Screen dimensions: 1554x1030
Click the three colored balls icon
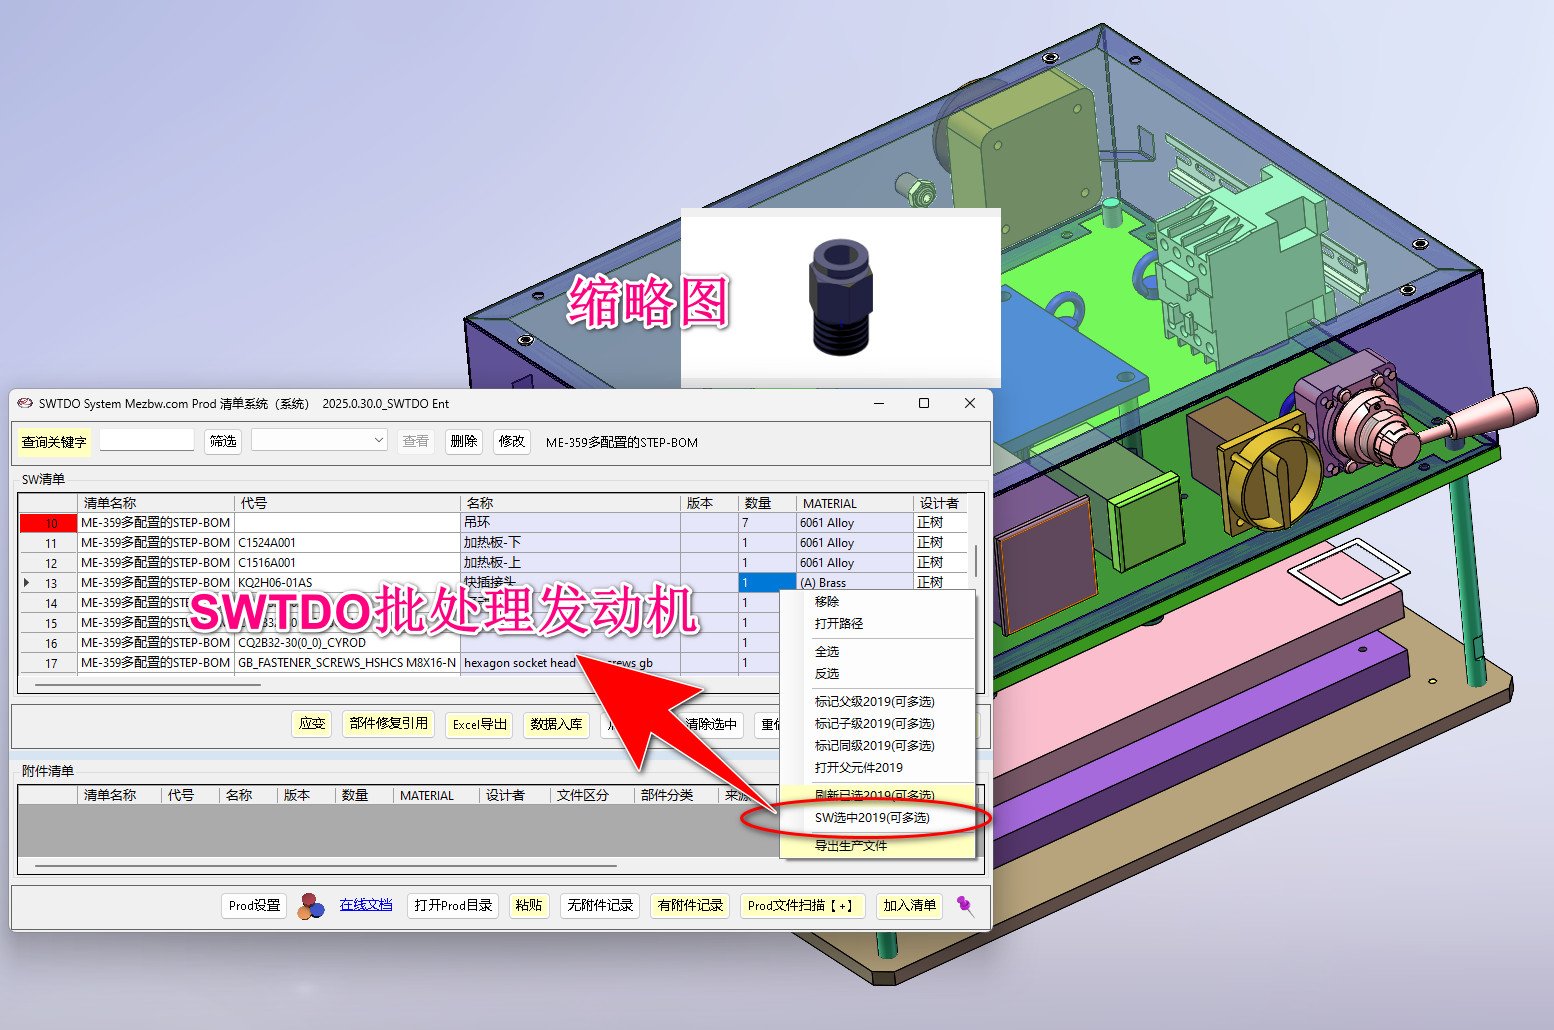pyautogui.click(x=311, y=906)
